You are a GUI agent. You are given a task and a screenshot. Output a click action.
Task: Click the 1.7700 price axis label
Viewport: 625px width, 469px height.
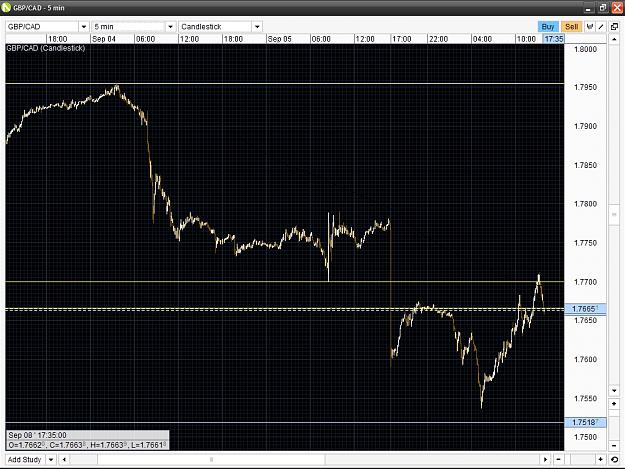[x=585, y=282]
